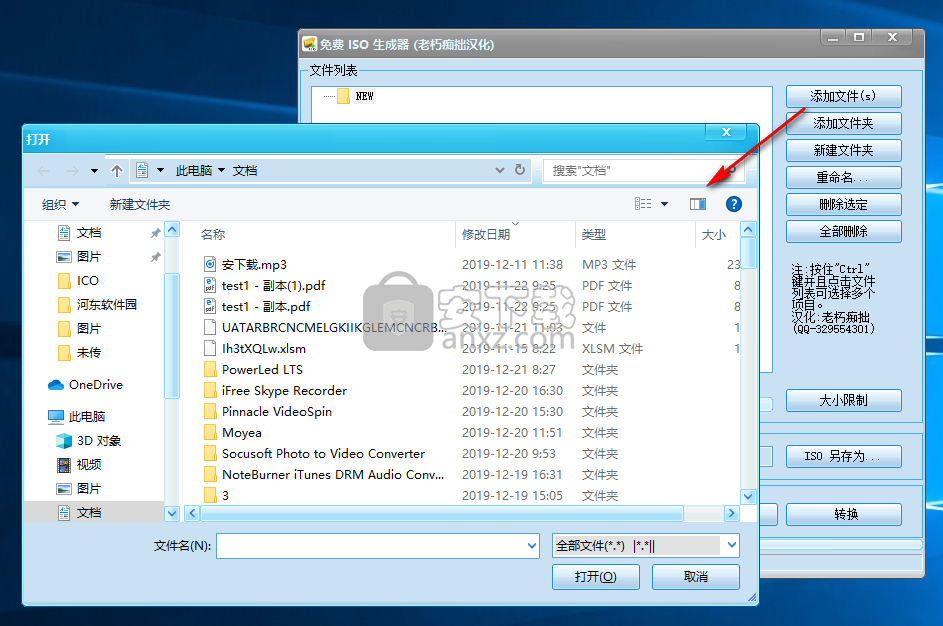Click the Refresh icon in address bar
943x626 pixels.
click(x=520, y=170)
